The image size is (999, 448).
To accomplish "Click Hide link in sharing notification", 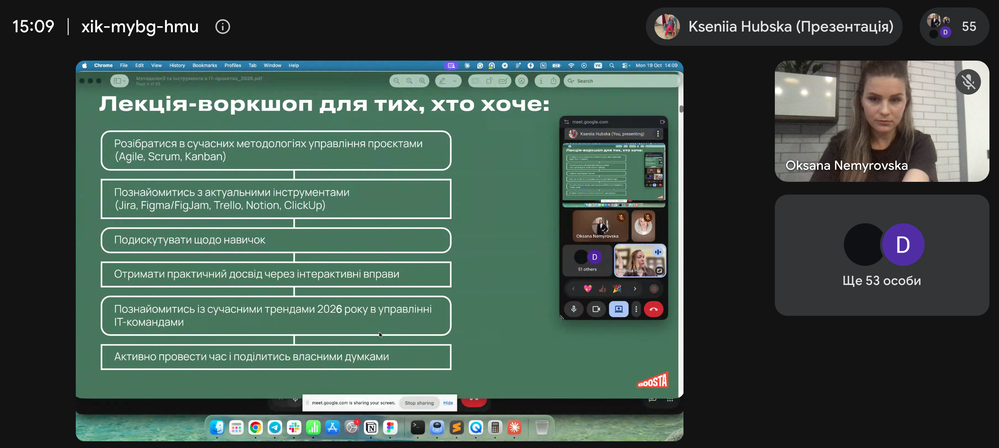I will click(449, 403).
